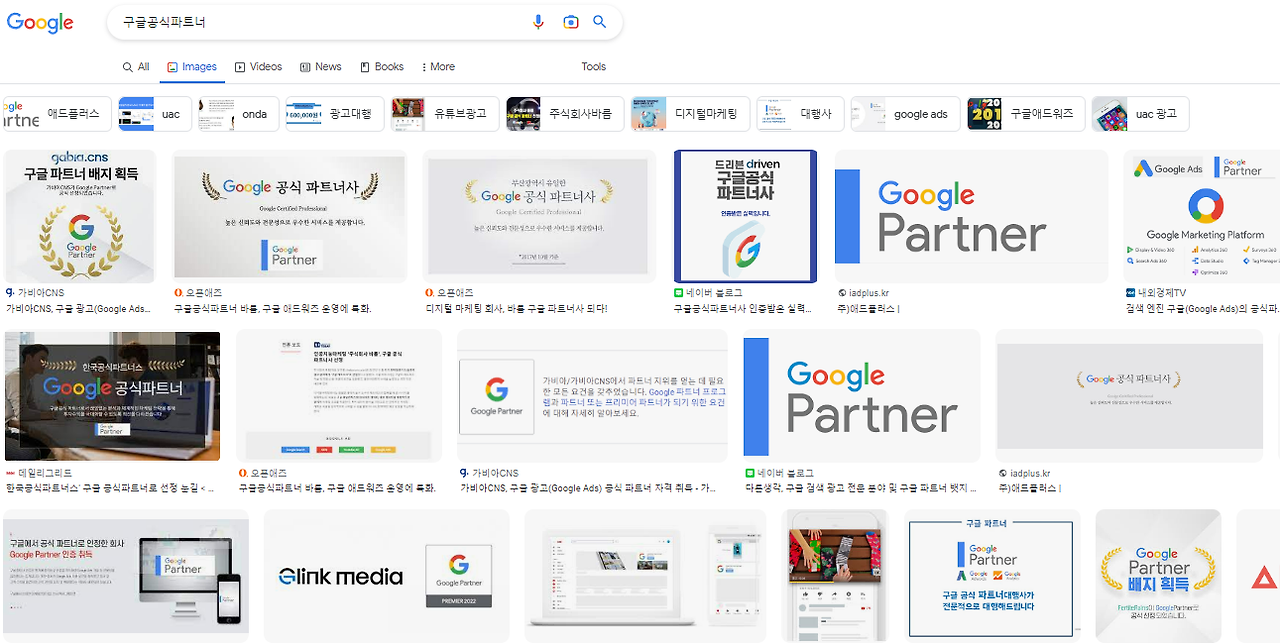The width and height of the screenshot is (1280, 644).
Task: Select the 'google ads' suggestion chip
Action: [x=905, y=114]
